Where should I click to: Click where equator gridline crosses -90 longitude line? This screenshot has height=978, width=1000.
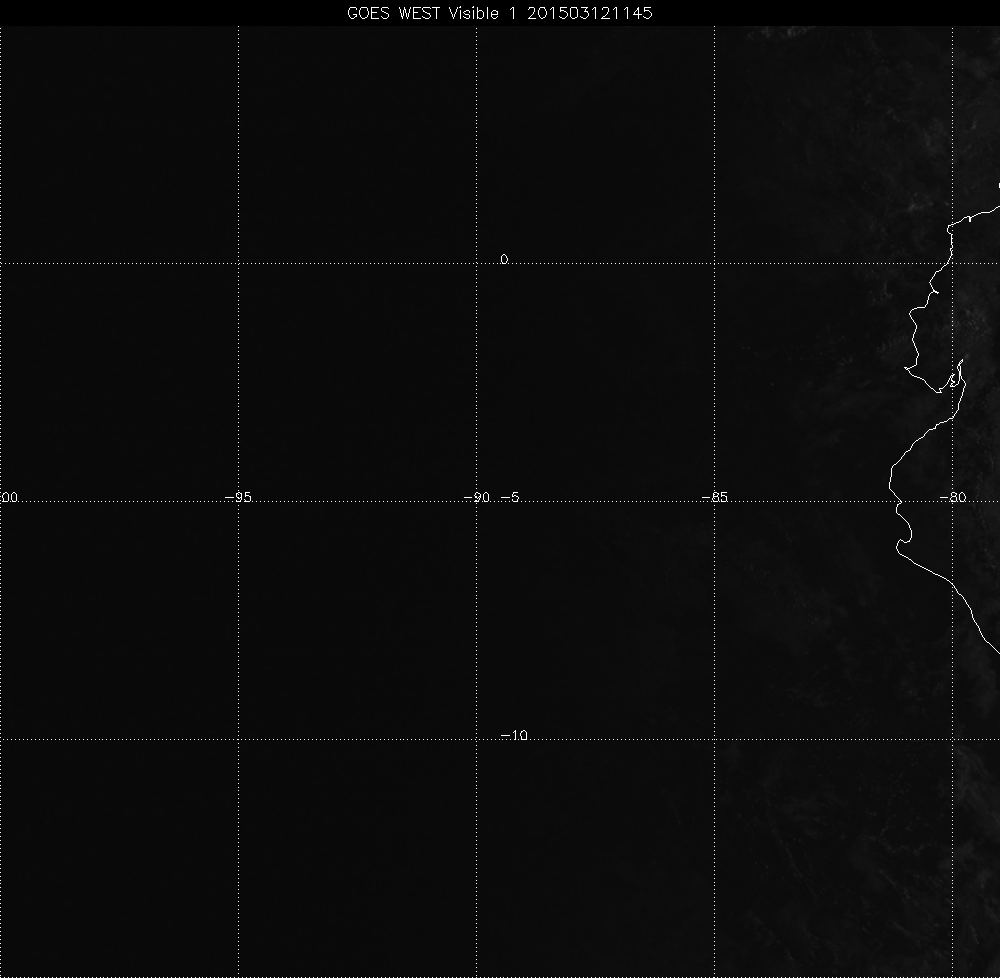(476, 263)
